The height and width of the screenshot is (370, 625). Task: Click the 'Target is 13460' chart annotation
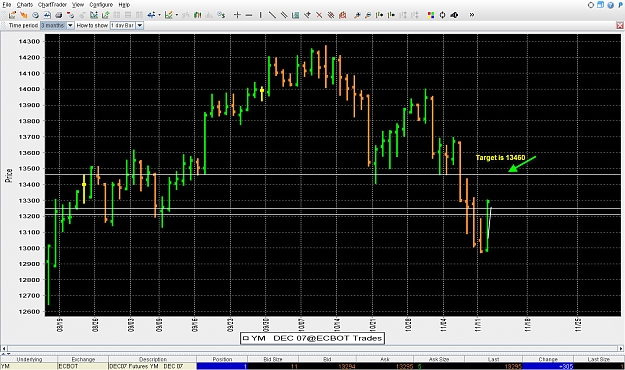[x=500, y=157]
